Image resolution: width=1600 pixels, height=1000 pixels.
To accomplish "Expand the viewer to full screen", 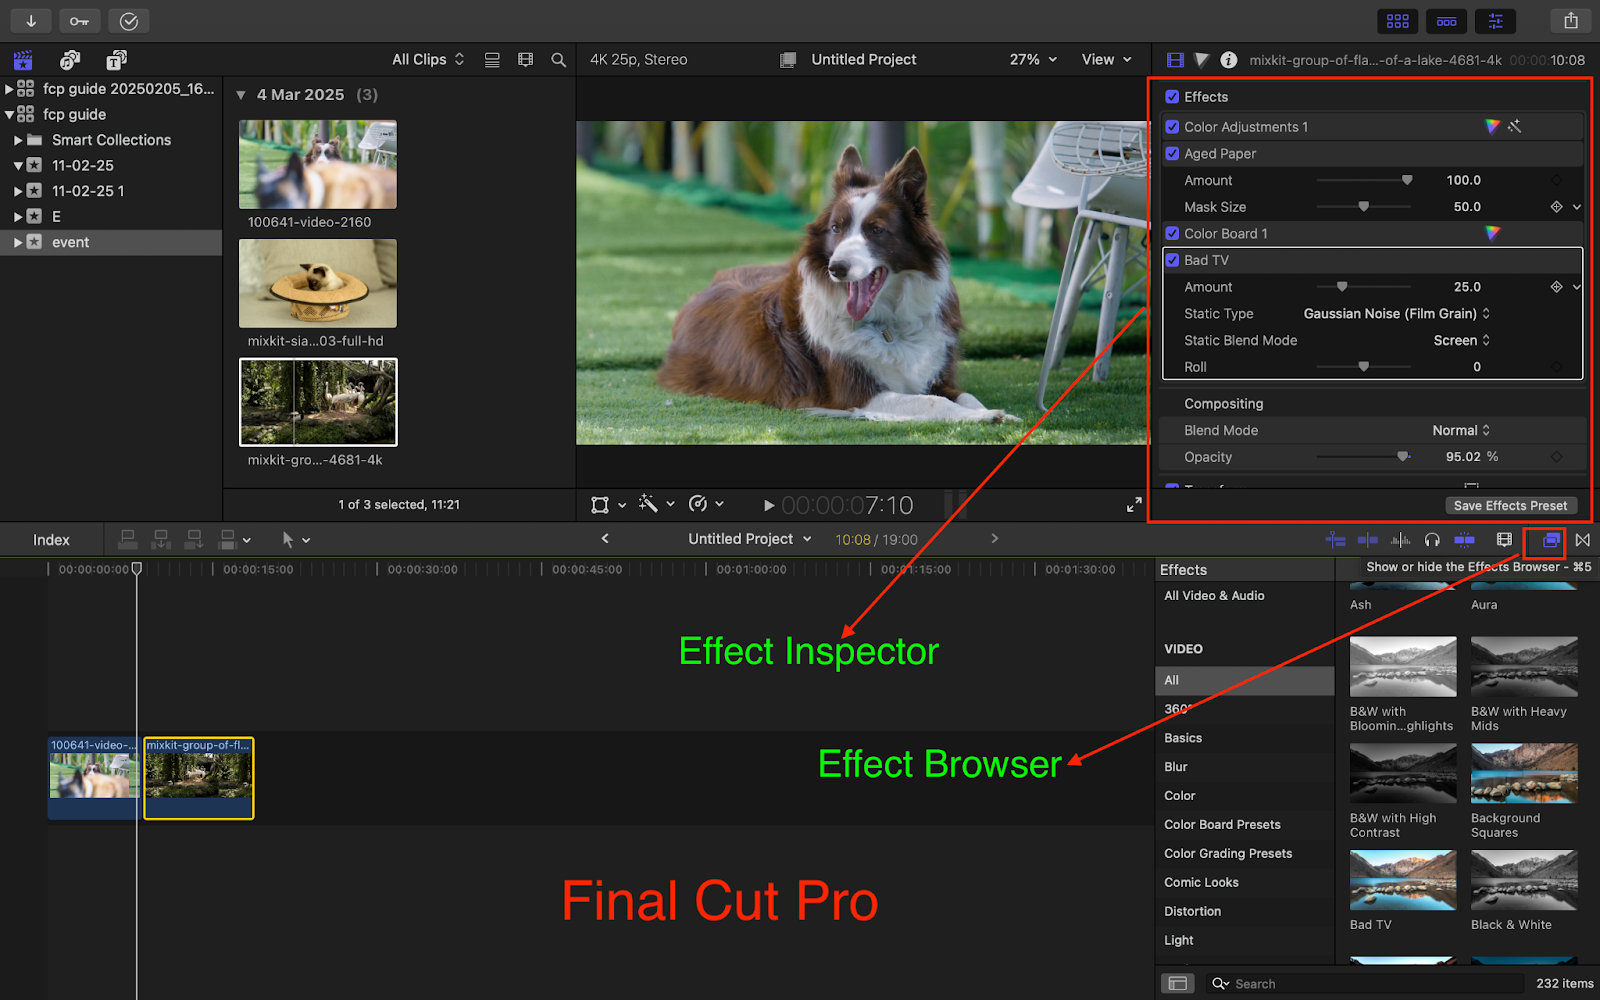I will pos(1134,505).
